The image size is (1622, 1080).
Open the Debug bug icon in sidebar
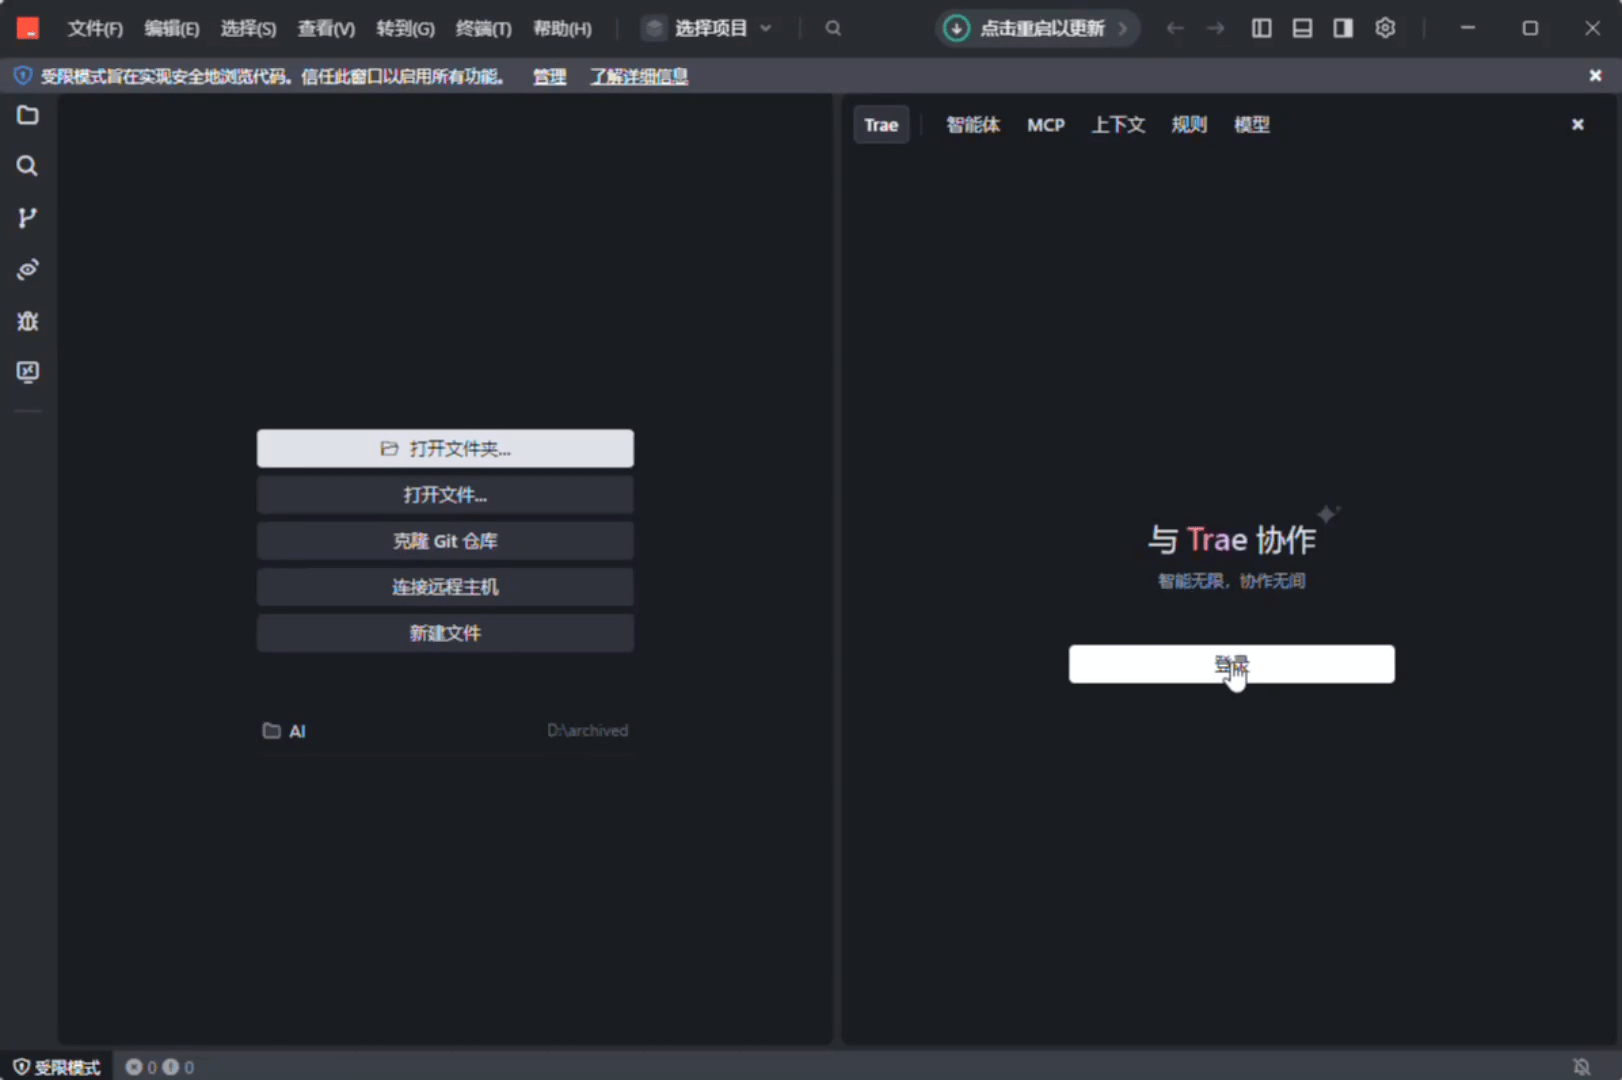pyautogui.click(x=28, y=321)
